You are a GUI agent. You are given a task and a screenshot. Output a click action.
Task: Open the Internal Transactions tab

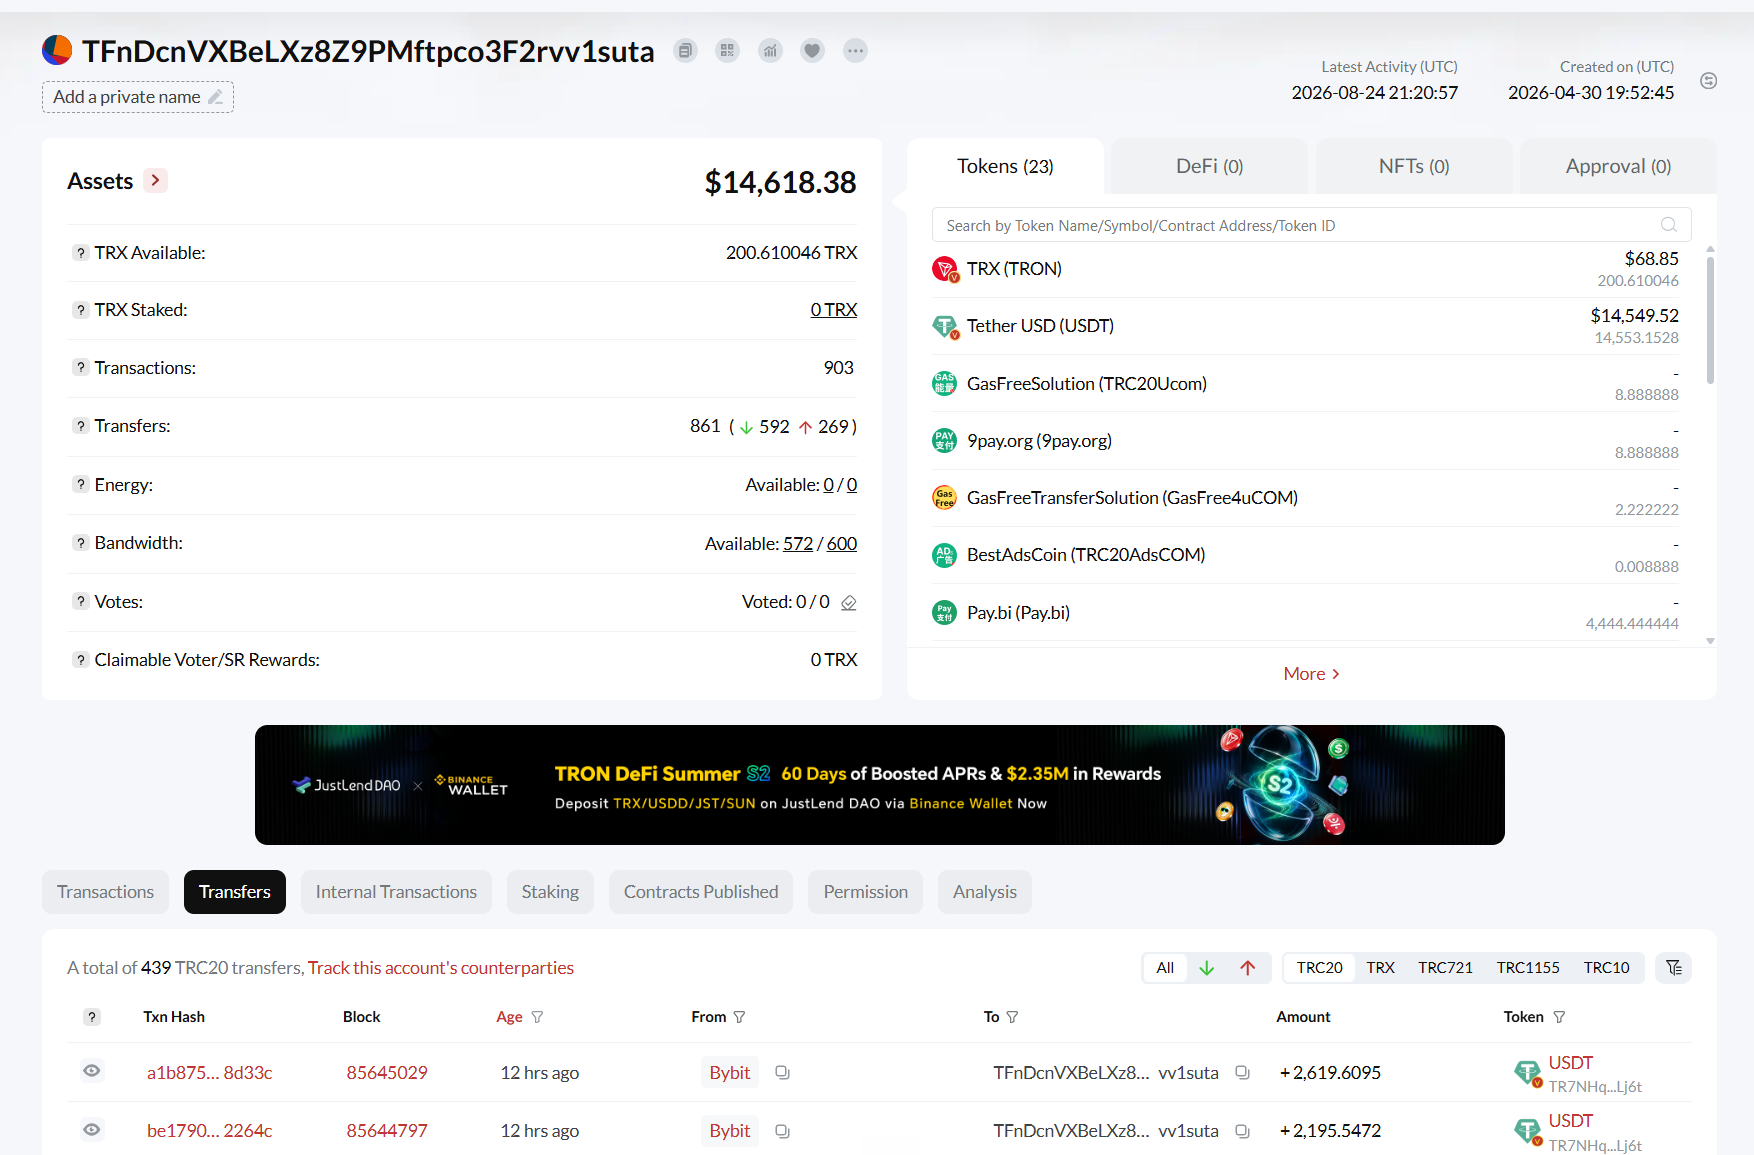click(396, 892)
